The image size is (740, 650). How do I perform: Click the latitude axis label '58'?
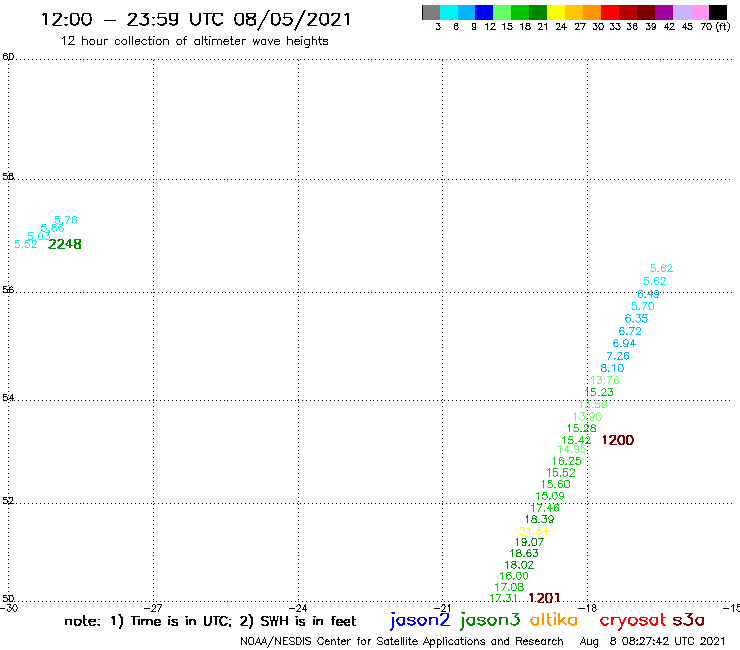point(8,177)
